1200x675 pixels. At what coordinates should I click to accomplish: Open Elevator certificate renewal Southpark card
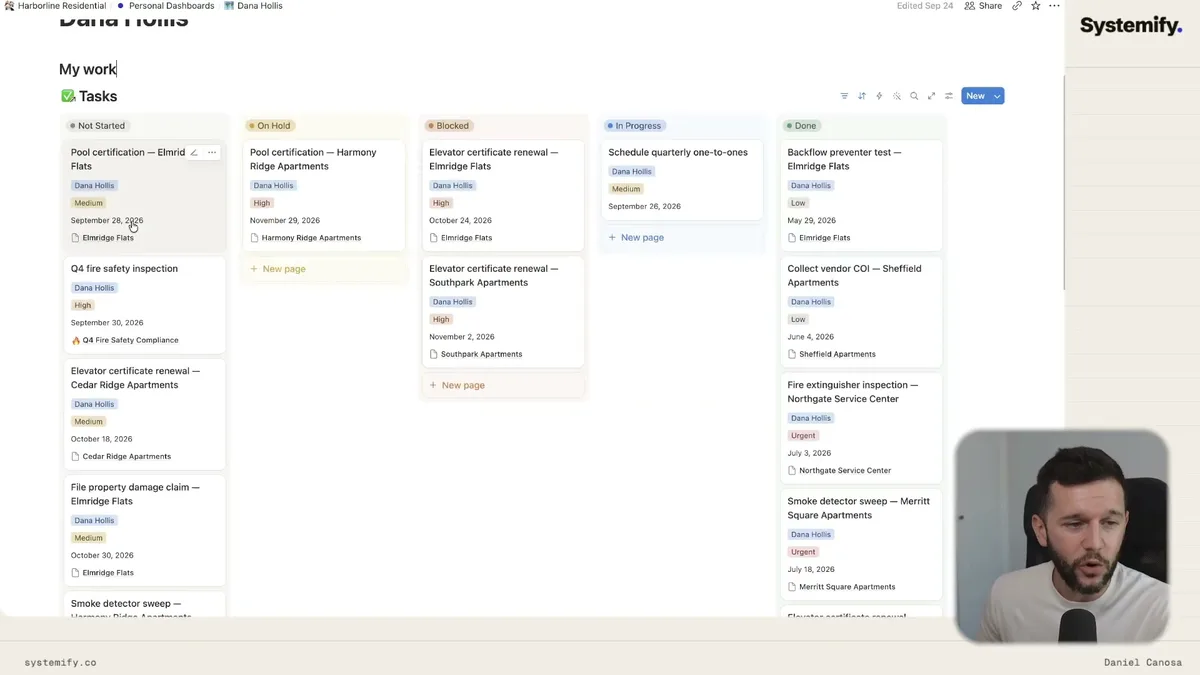[503, 311]
